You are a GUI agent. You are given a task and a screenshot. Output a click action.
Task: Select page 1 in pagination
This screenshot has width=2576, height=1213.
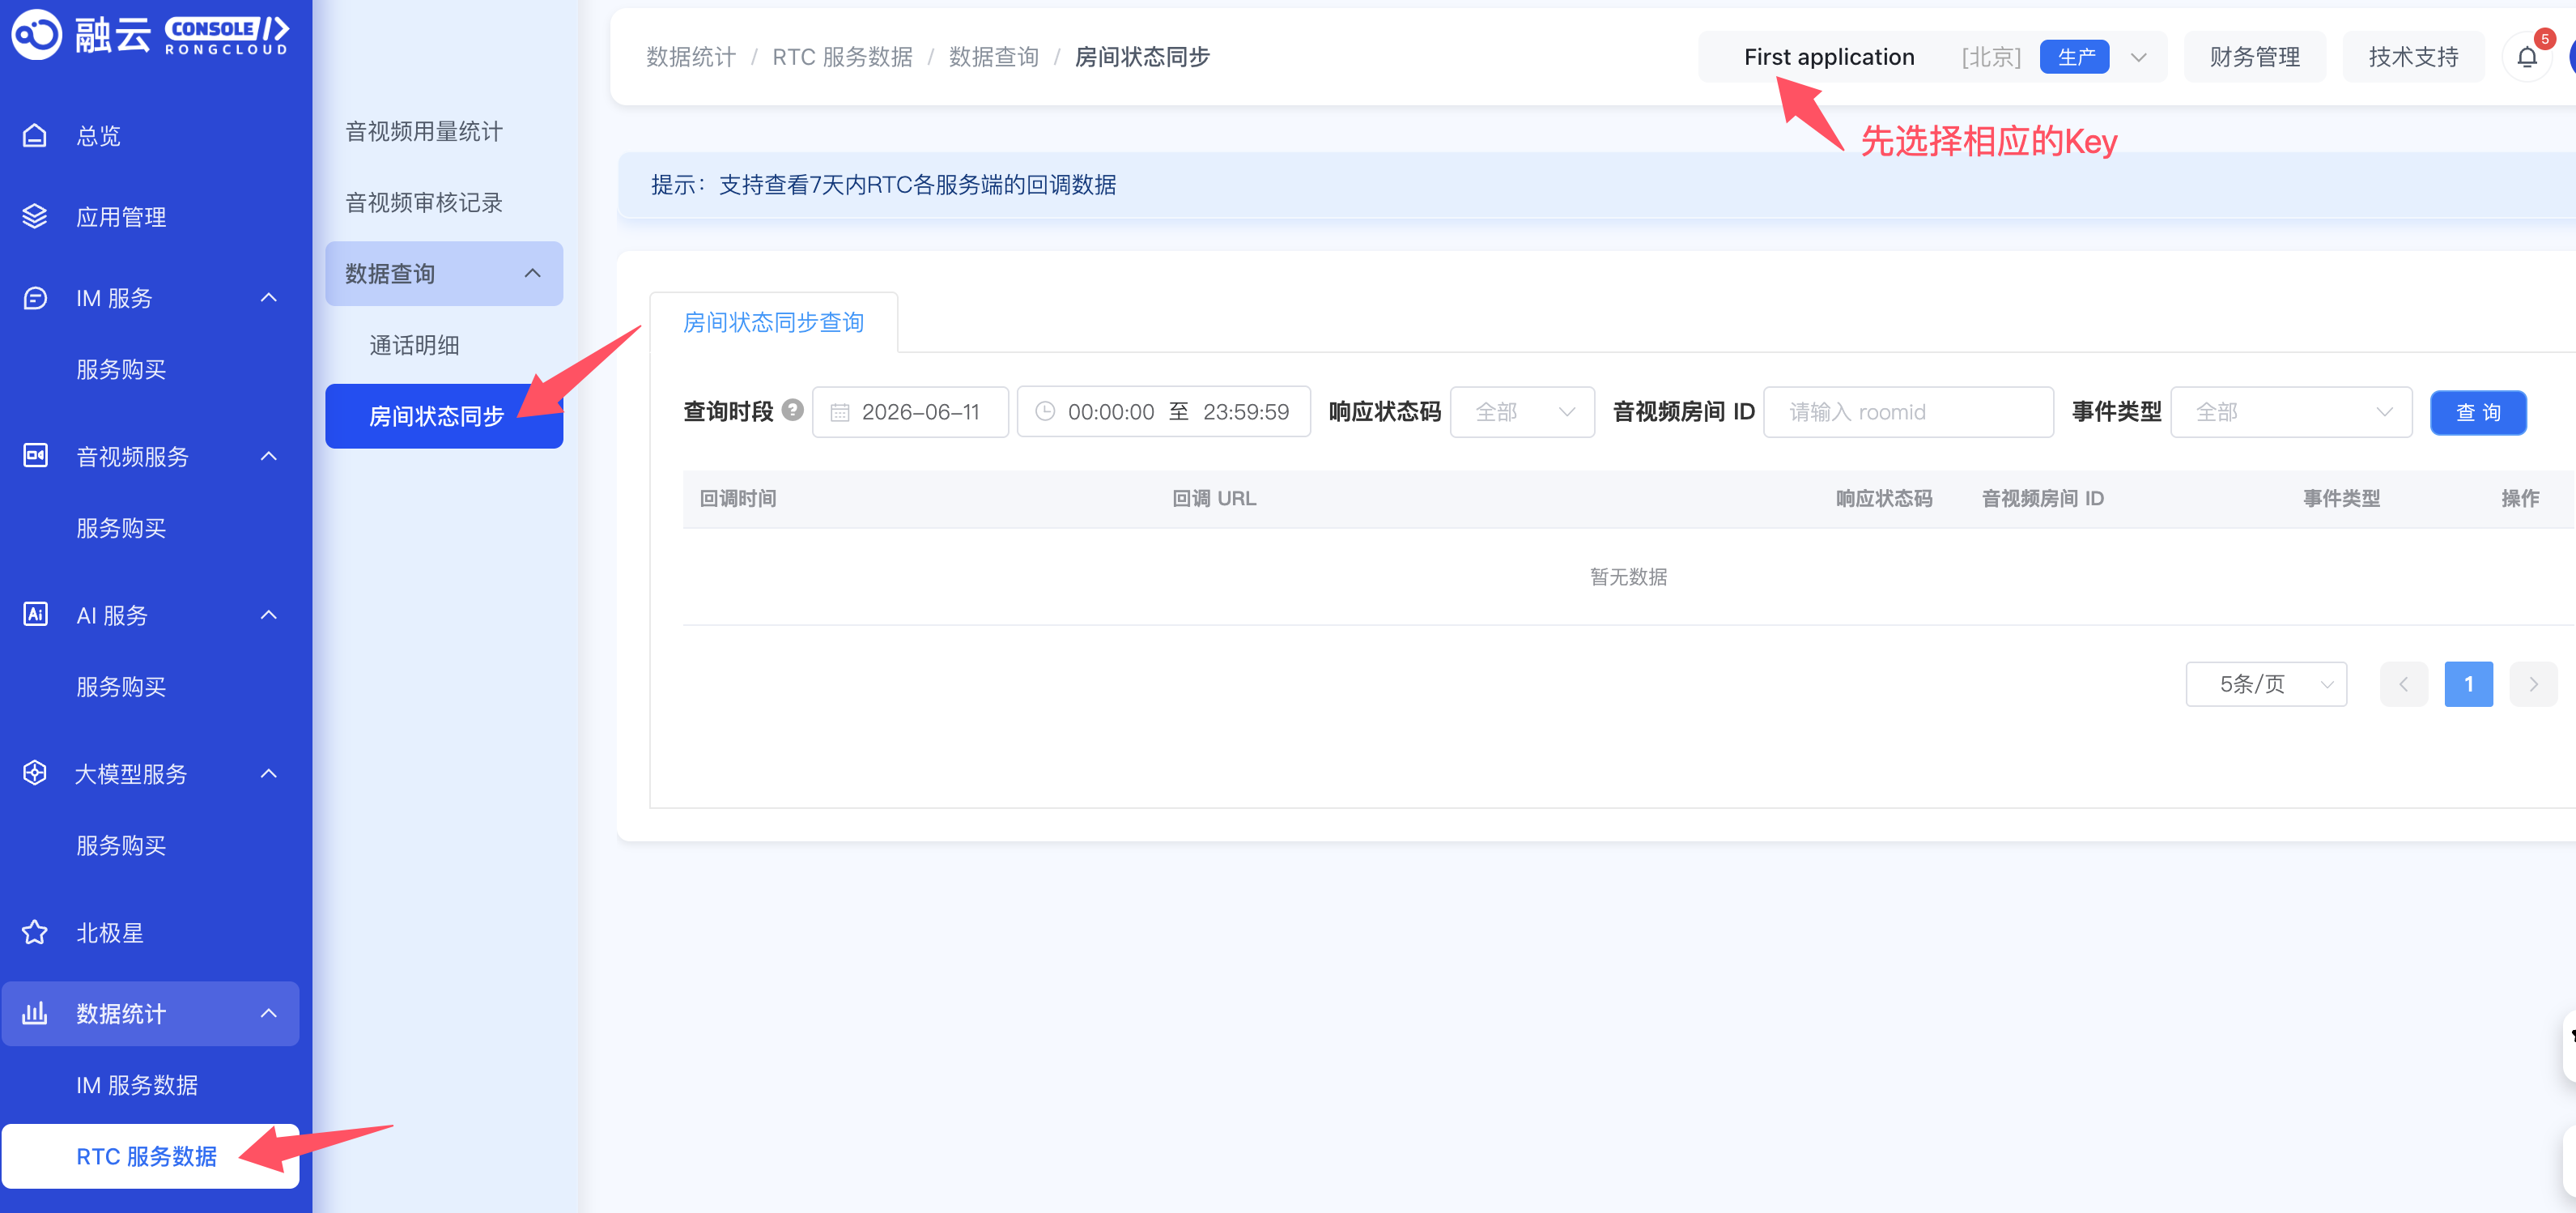click(x=2468, y=684)
